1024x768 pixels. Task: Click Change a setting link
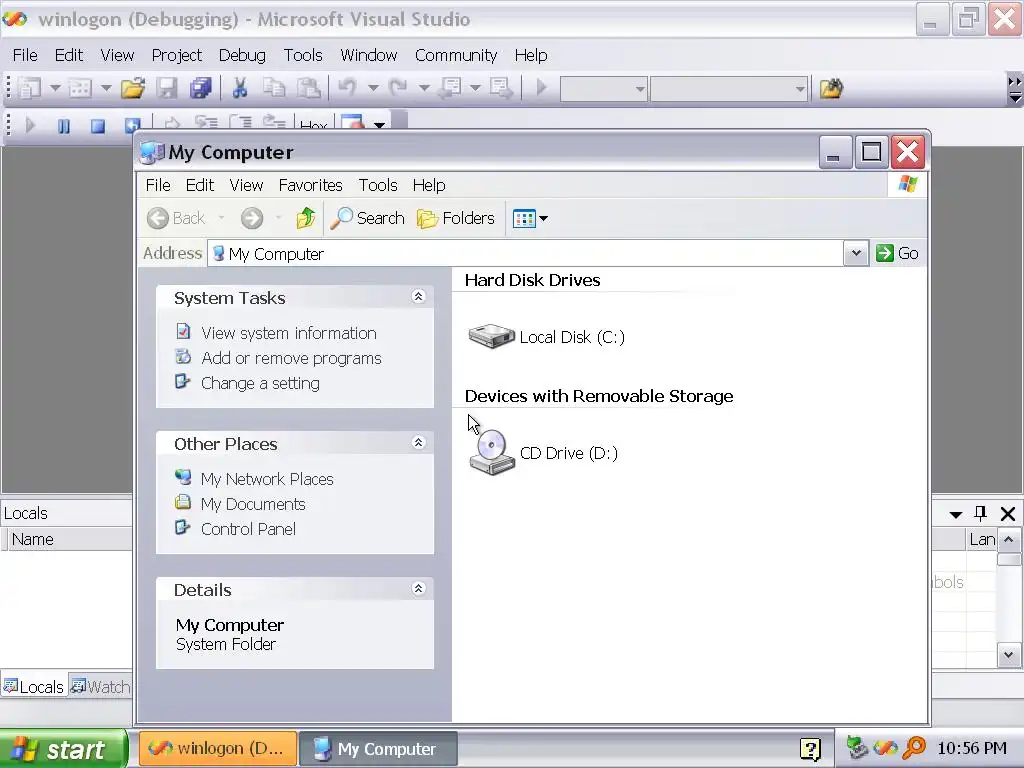(x=260, y=383)
